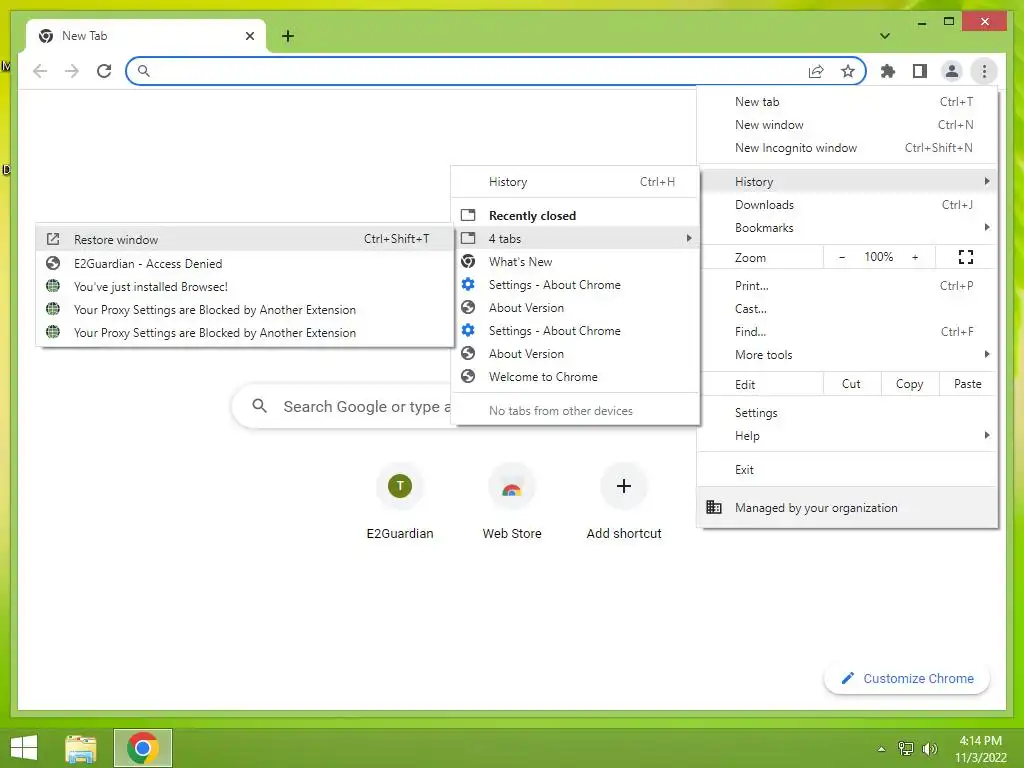Open tab search chevron in title bar
This screenshot has width=1024, height=768.
tap(884, 36)
